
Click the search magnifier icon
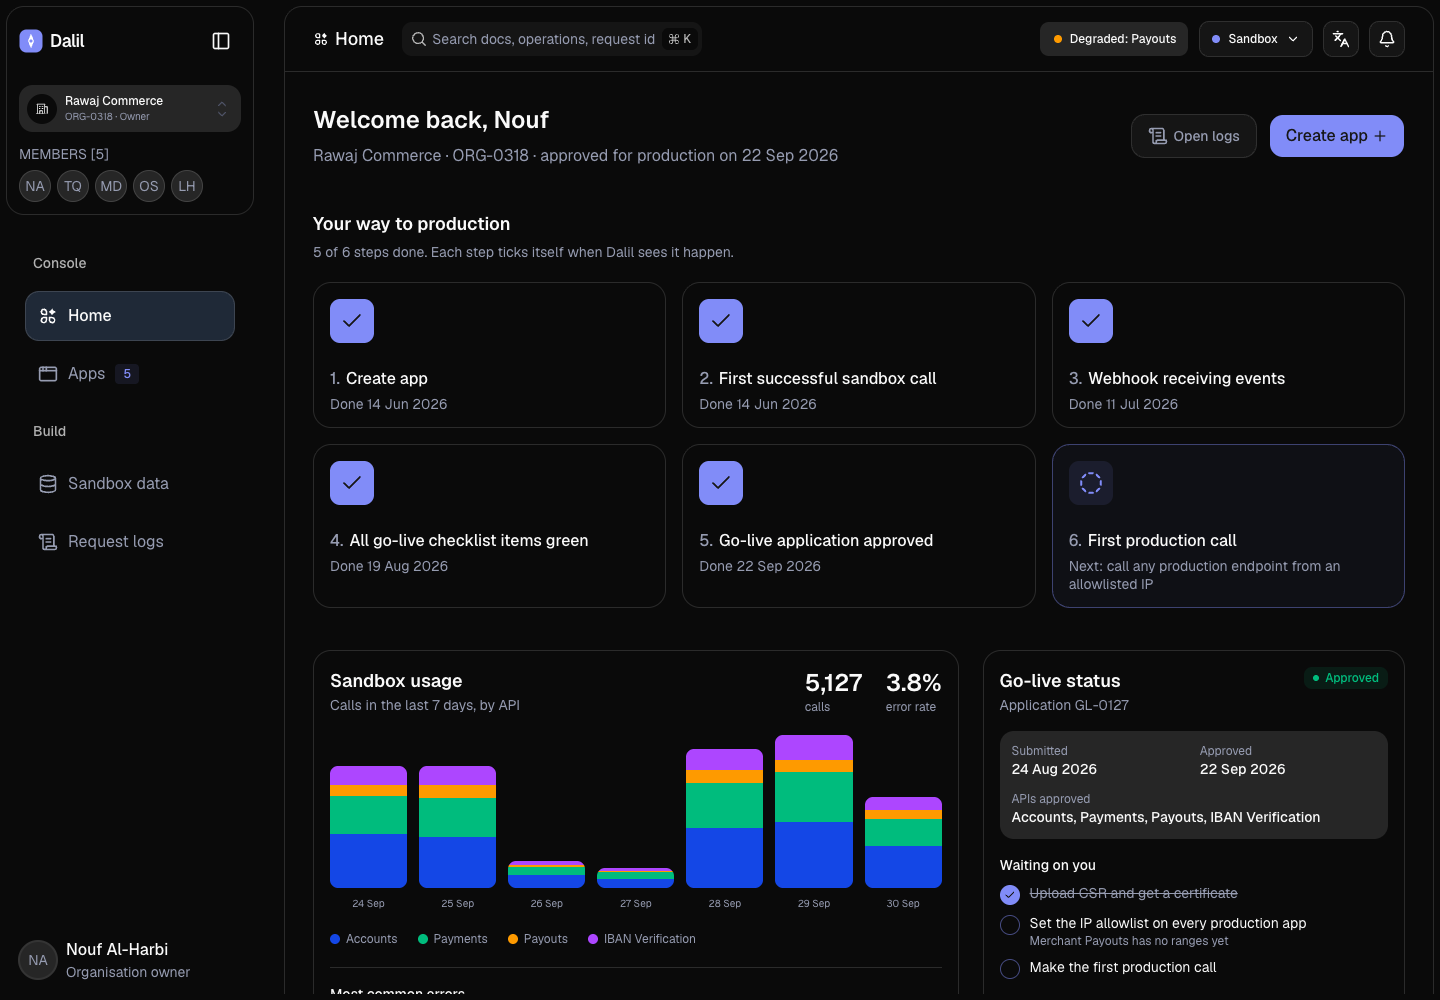tap(419, 39)
